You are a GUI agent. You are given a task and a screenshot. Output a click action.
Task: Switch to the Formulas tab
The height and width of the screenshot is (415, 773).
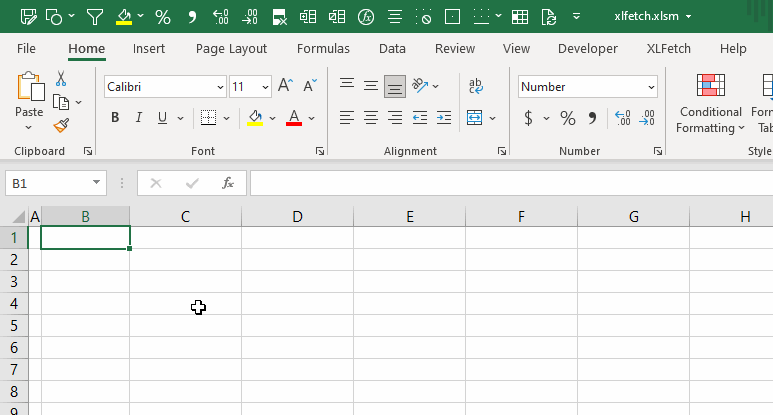(x=323, y=48)
